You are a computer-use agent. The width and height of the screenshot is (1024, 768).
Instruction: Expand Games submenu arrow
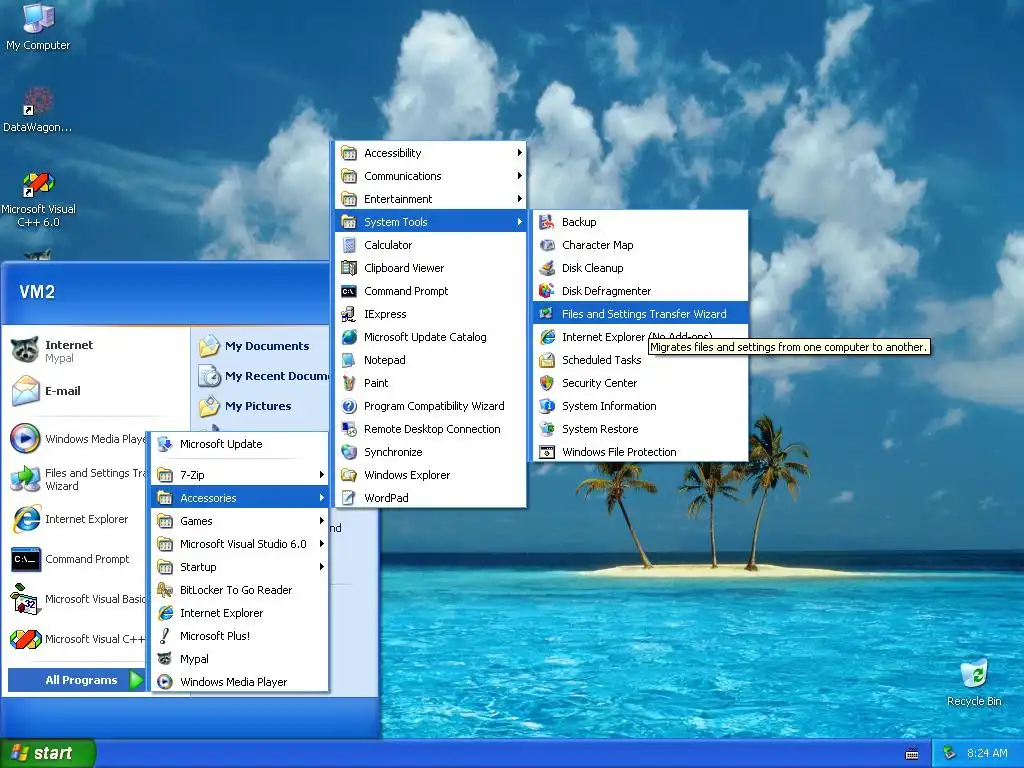(x=322, y=520)
